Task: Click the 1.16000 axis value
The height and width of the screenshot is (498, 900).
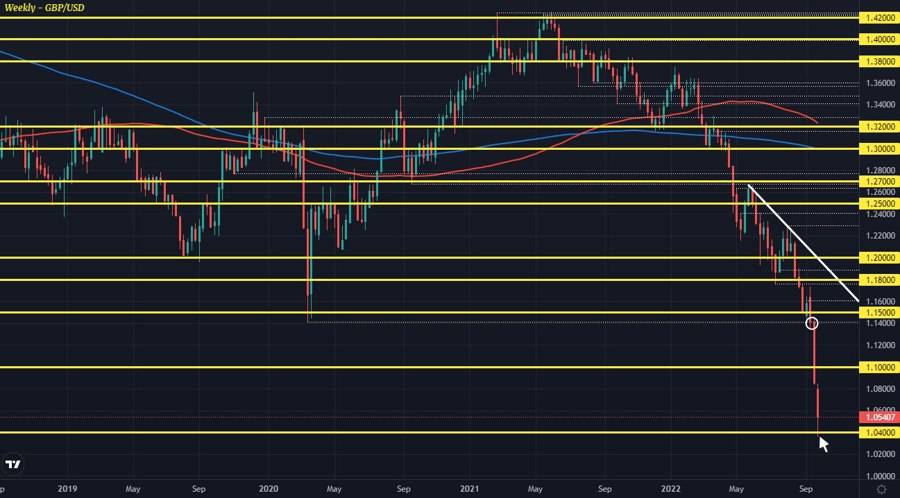Action: click(x=879, y=302)
